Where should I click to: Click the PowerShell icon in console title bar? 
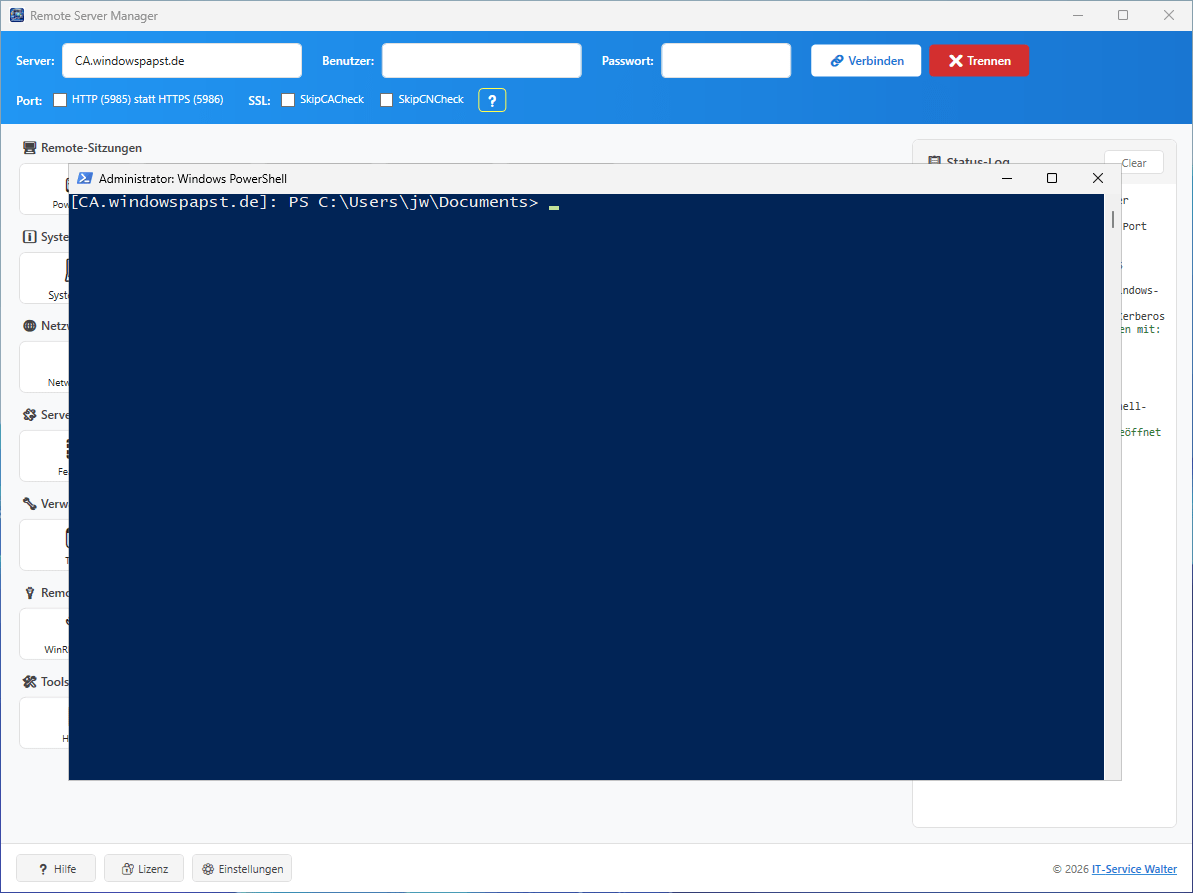[x=85, y=179]
